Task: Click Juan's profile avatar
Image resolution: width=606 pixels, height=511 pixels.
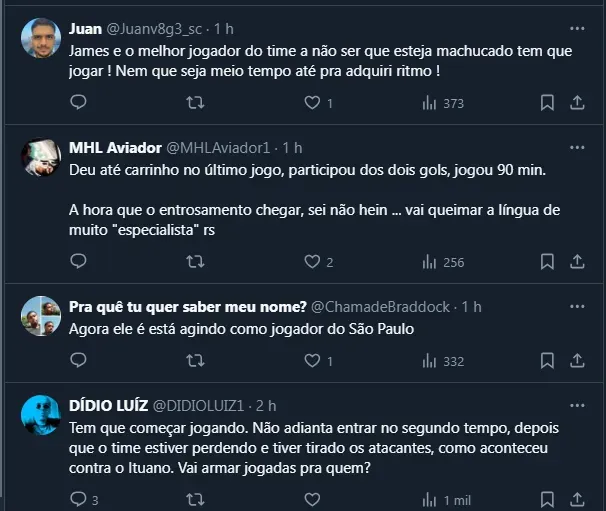Action: 41,38
